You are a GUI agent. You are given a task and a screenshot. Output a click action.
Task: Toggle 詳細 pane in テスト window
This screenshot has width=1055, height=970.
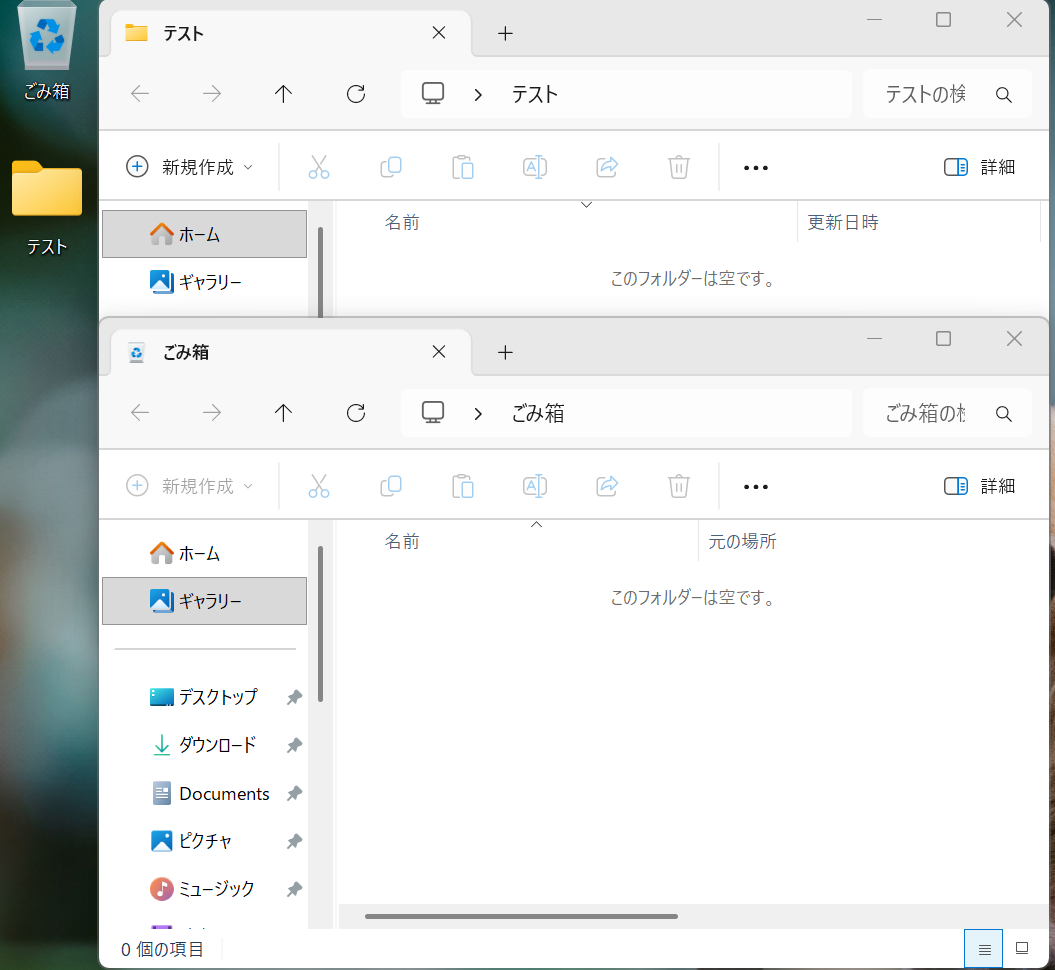(979, 167)
